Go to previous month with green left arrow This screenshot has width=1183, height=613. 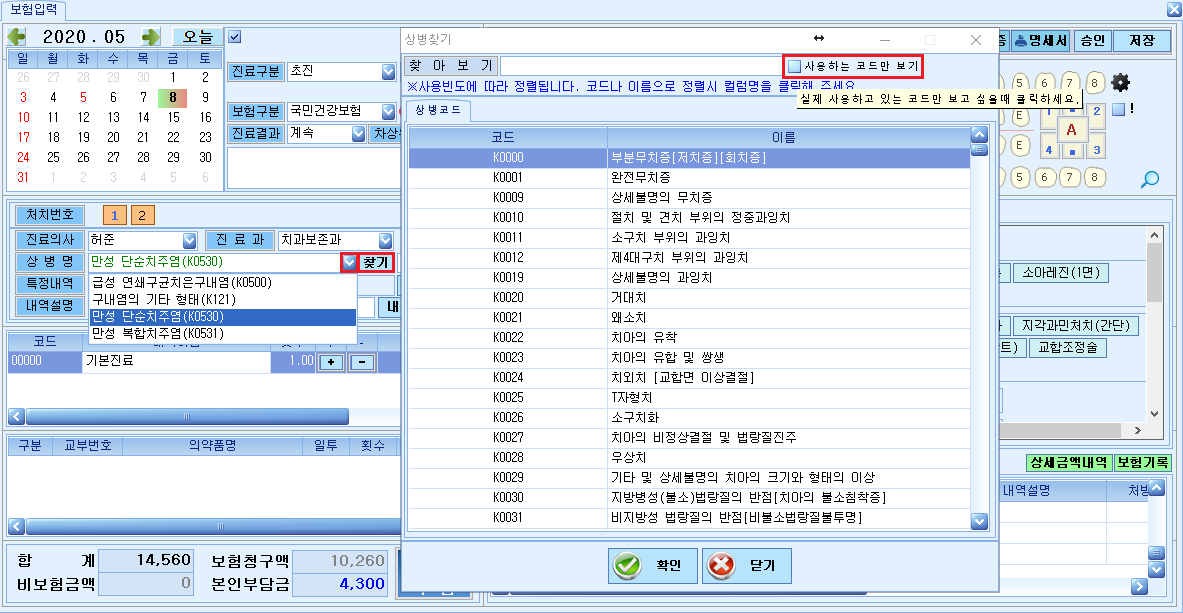pos(17,36)
